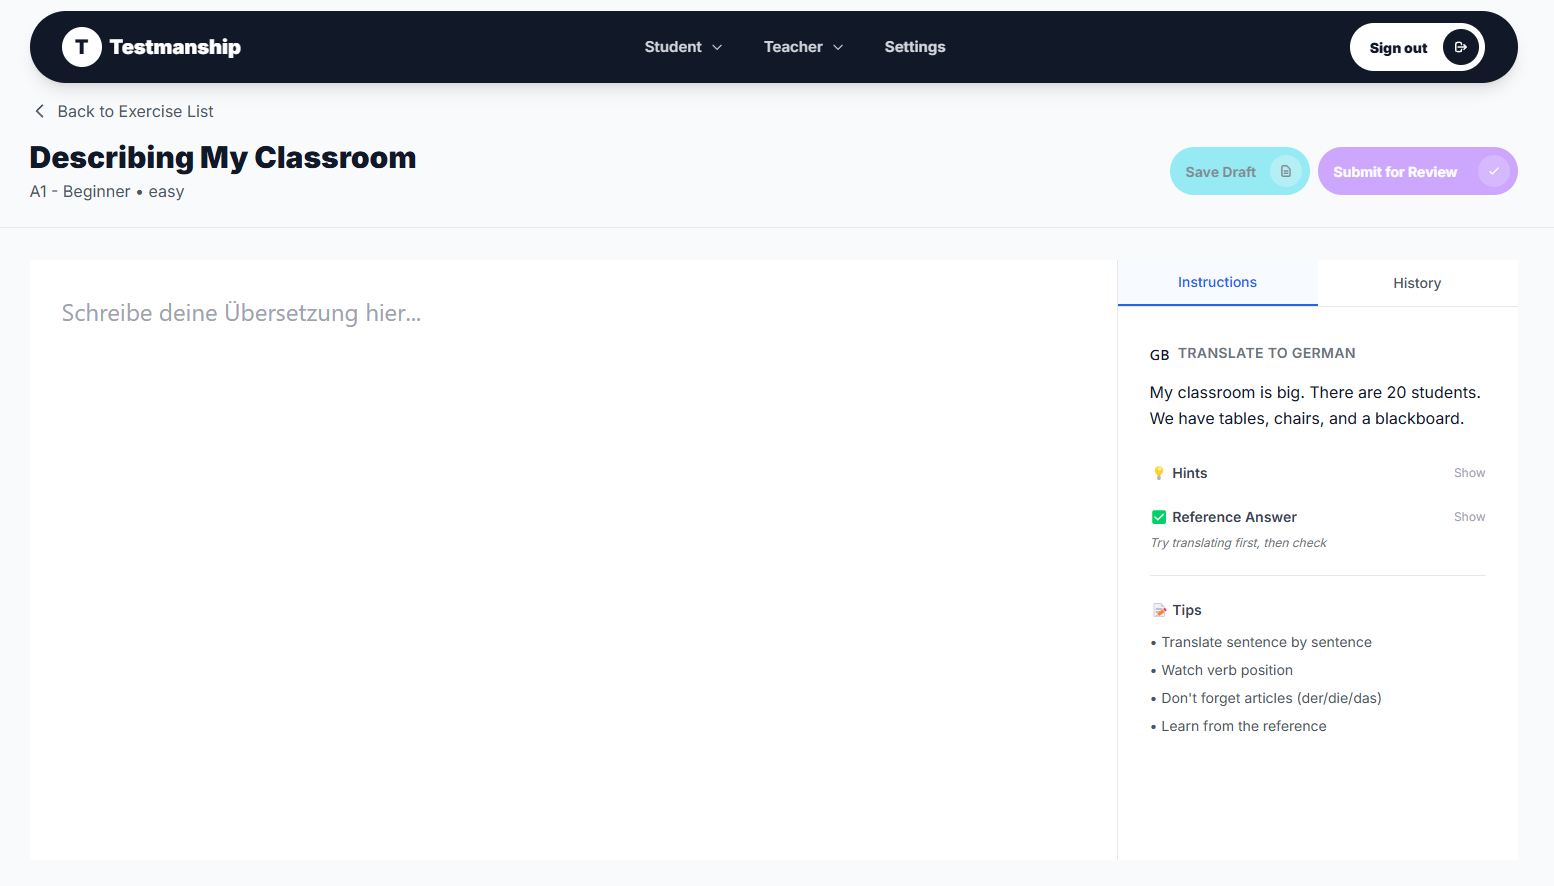This screenshot has width=1554, height=886.
Task: Click the back arrow chevron icon
Action: 40,111
